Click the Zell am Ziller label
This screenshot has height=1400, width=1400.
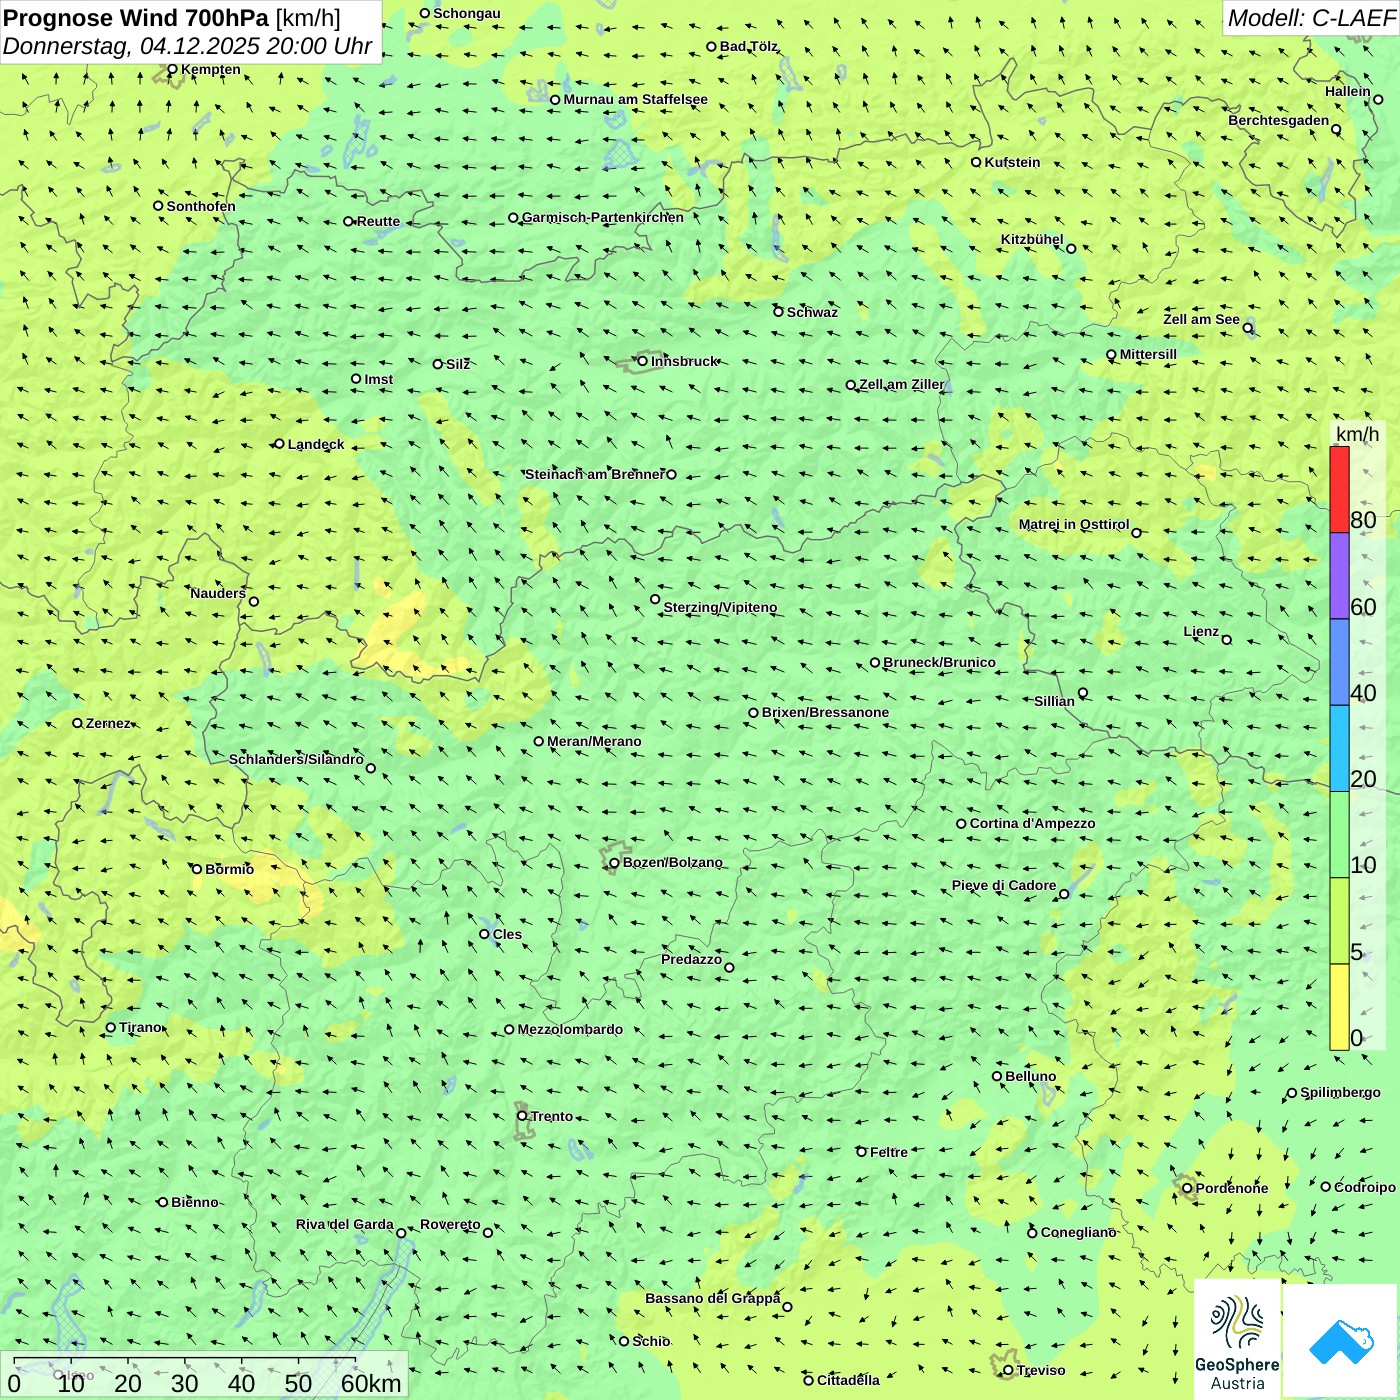coord(901,385)
